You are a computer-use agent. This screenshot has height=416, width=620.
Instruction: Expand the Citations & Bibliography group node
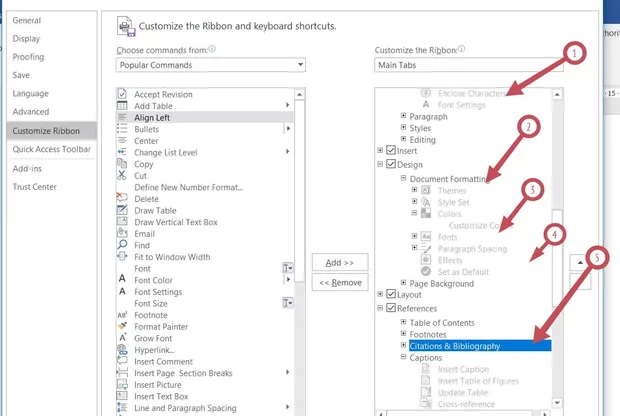403,345
